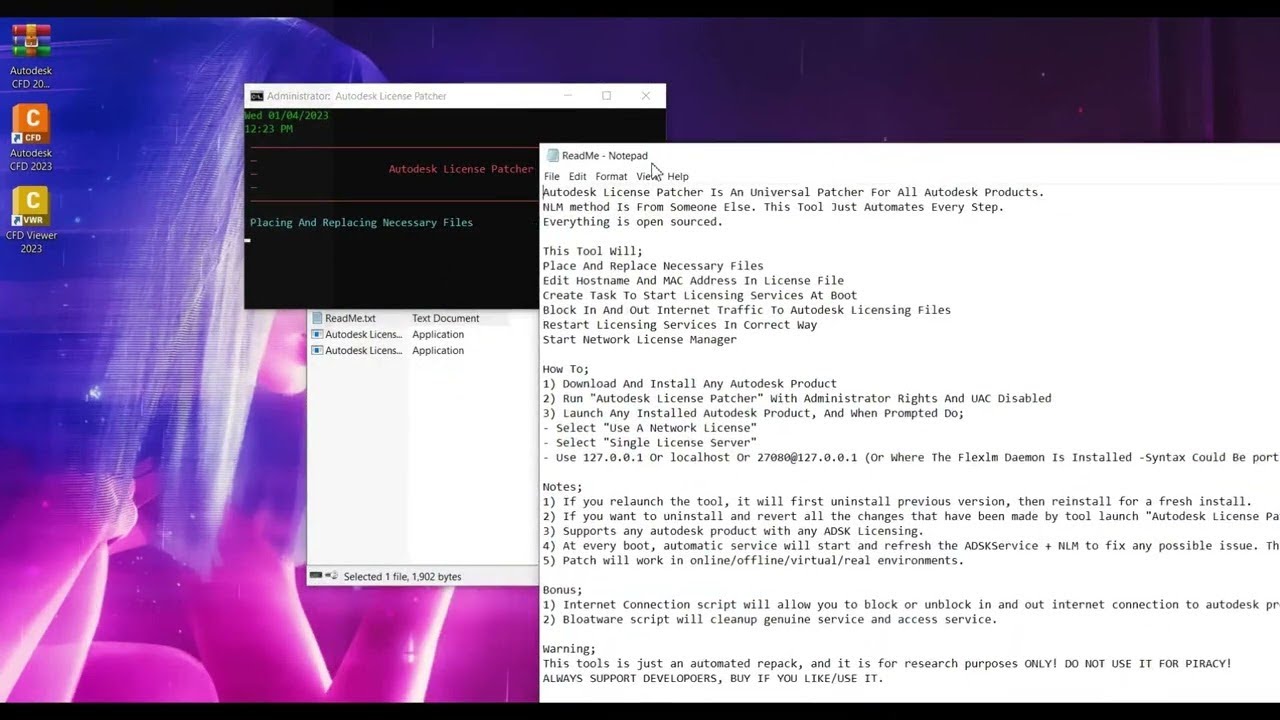This screenshot has height=720, width=1280.
Task: Open the Edit menu in Notepad
Action: (577, 176)
